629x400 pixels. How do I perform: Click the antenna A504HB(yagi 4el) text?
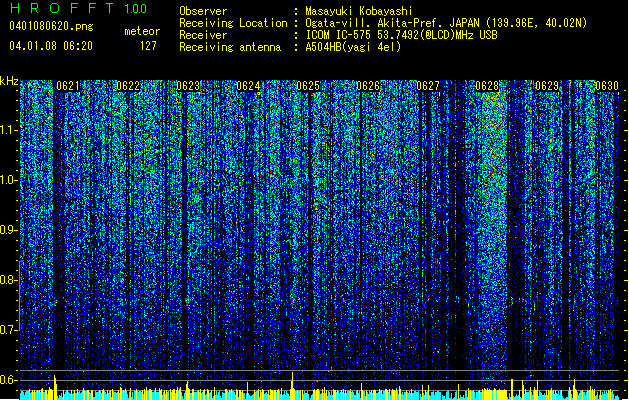[x=353, y=47]
